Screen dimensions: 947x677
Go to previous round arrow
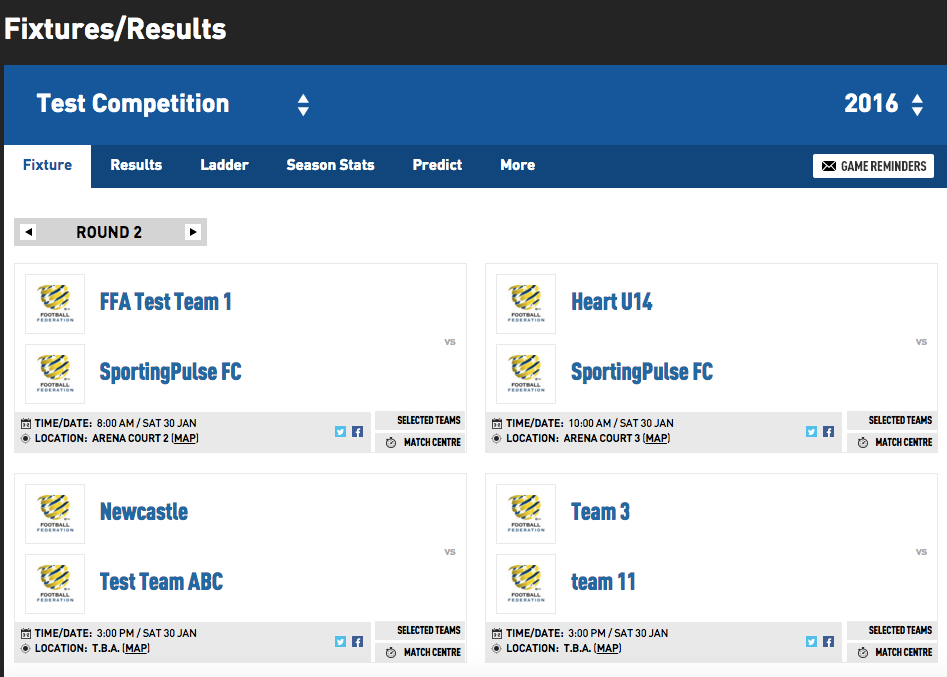click(28, 232)
